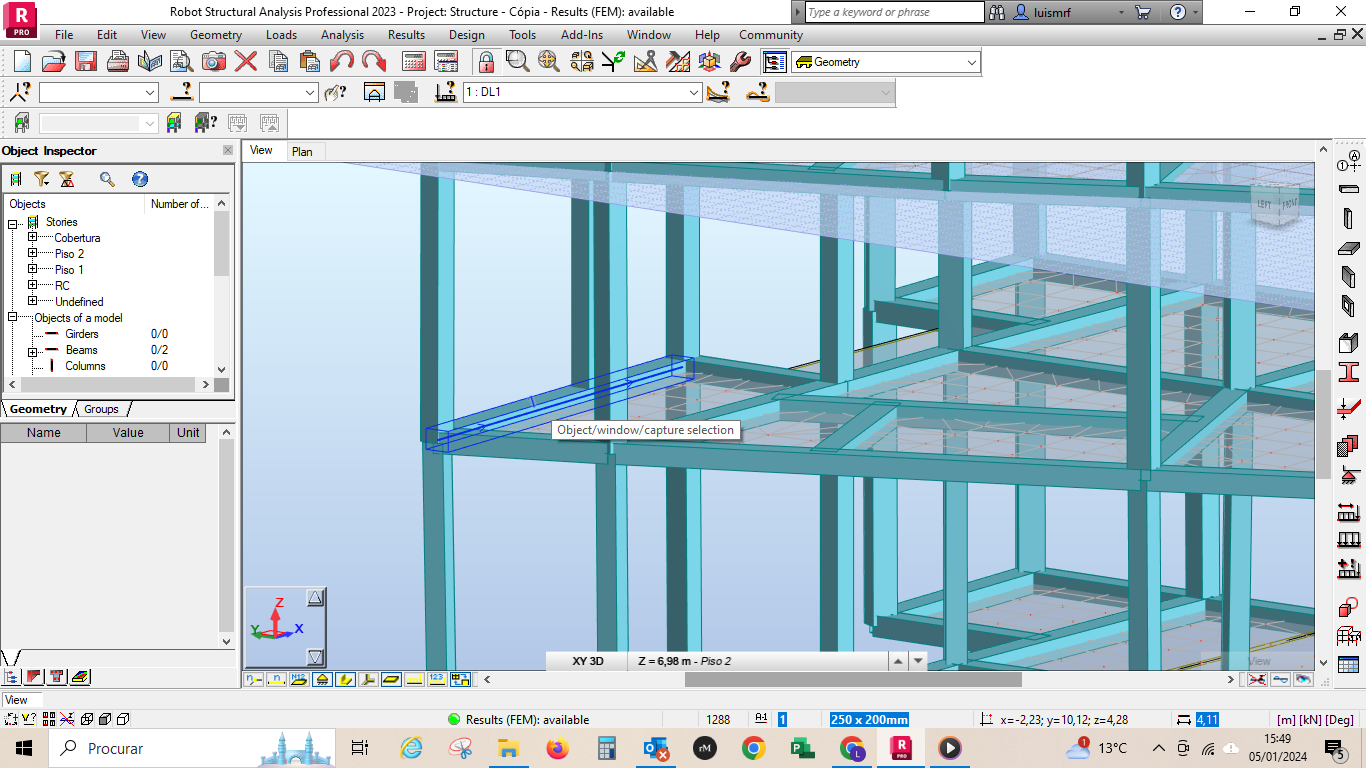Click the 250 x 200mm section status field

coord(869,720)
